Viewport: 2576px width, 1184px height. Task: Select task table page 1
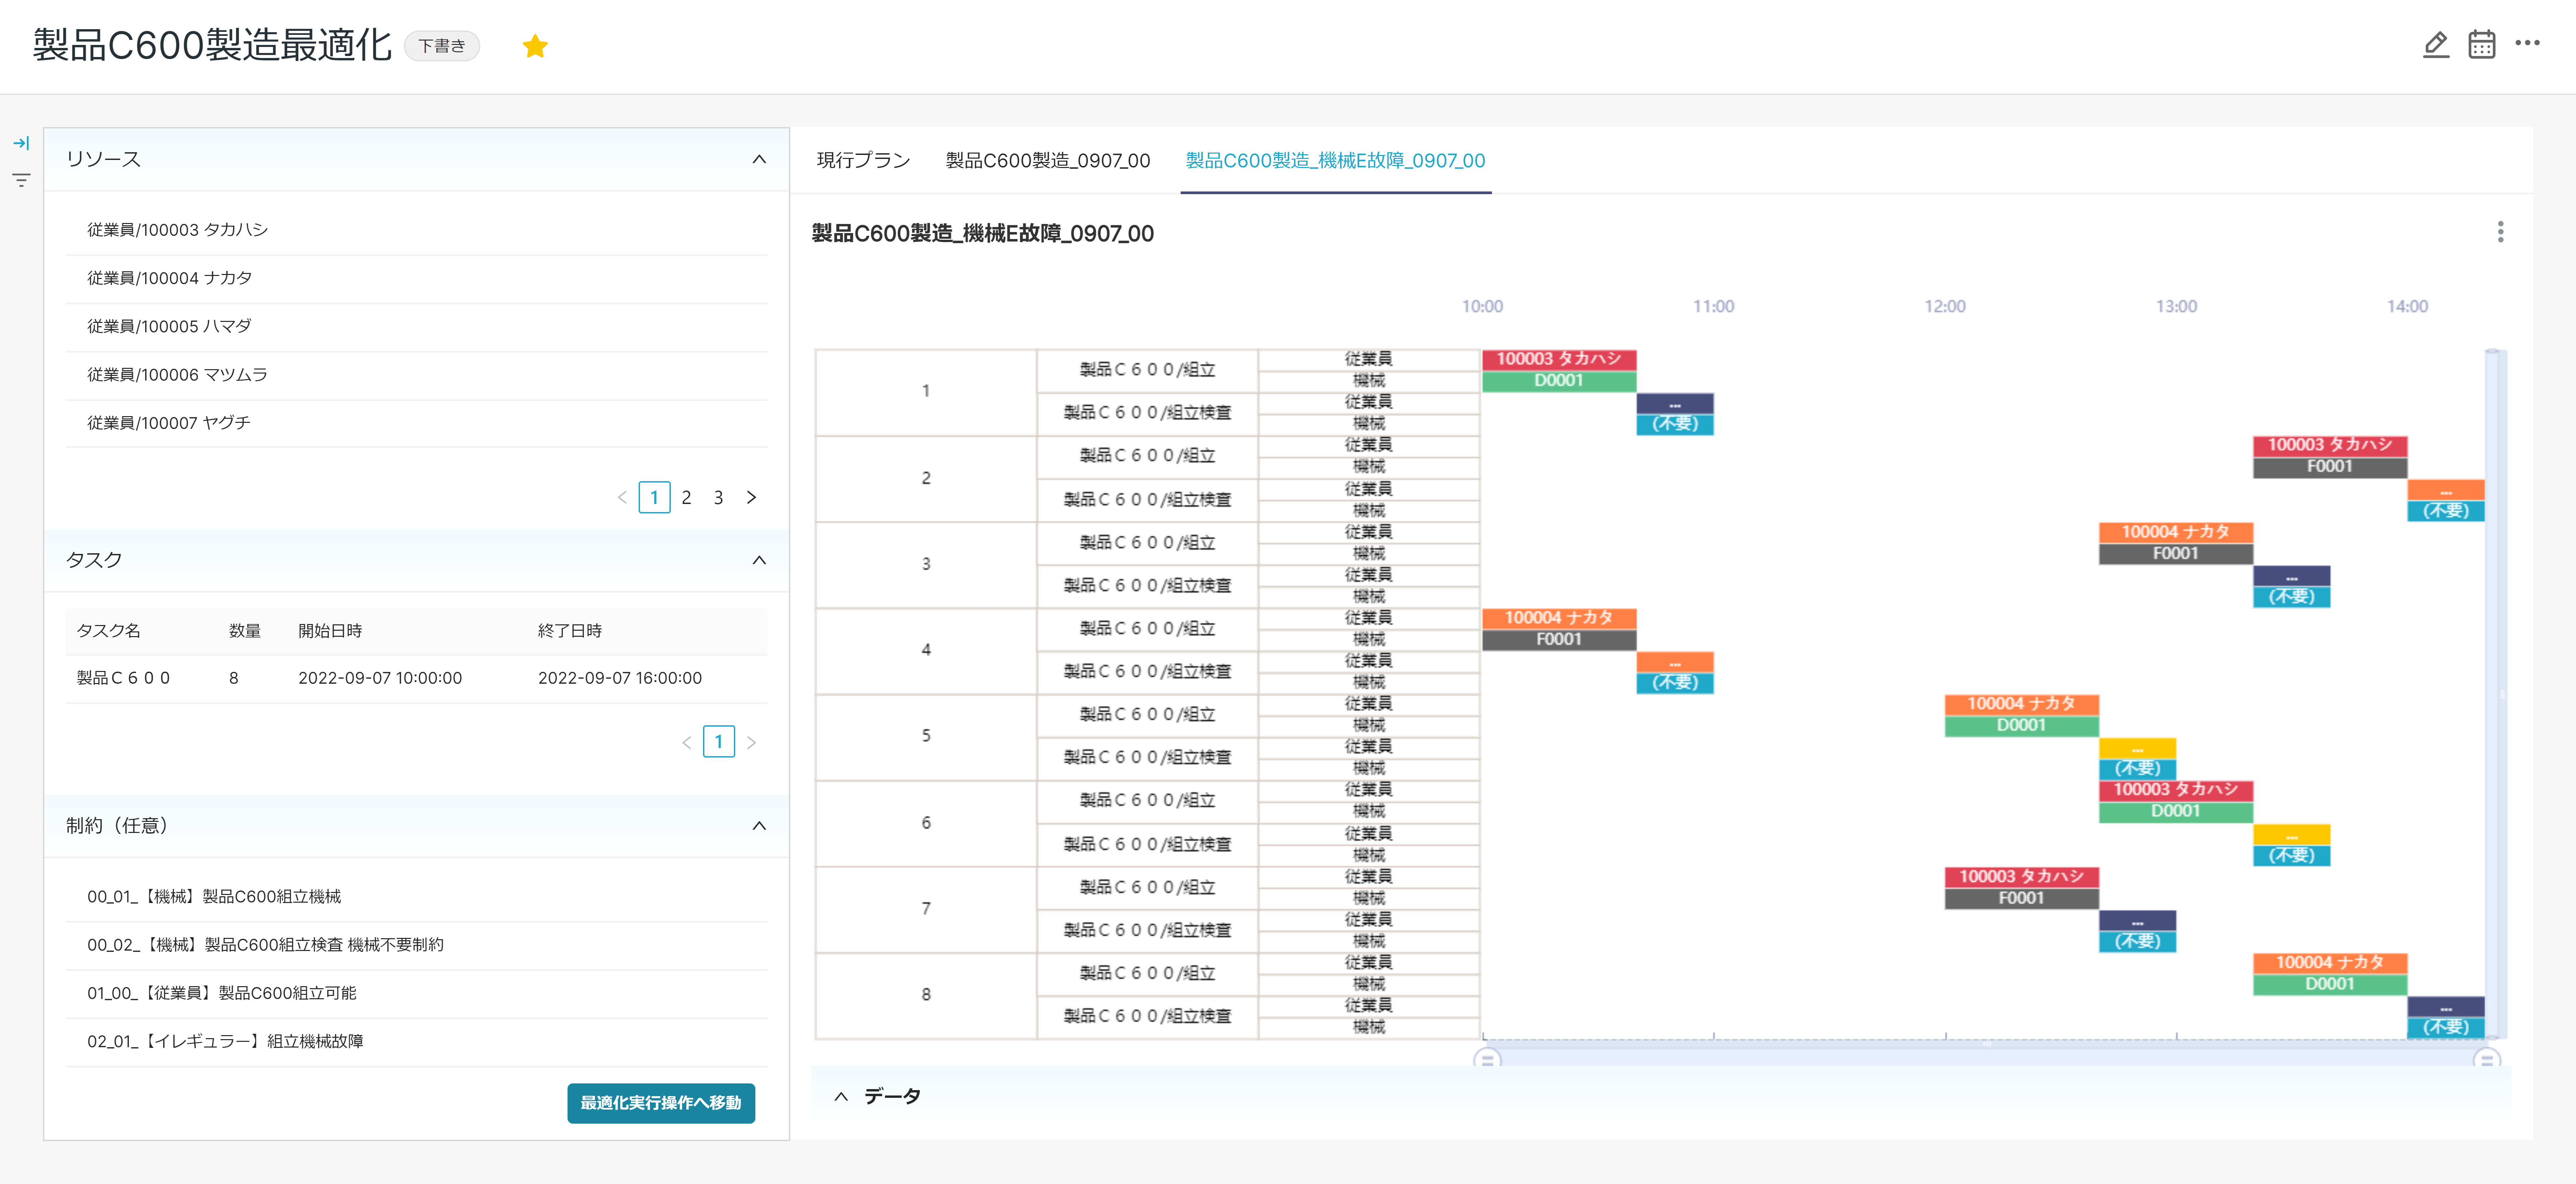point(719,742)
